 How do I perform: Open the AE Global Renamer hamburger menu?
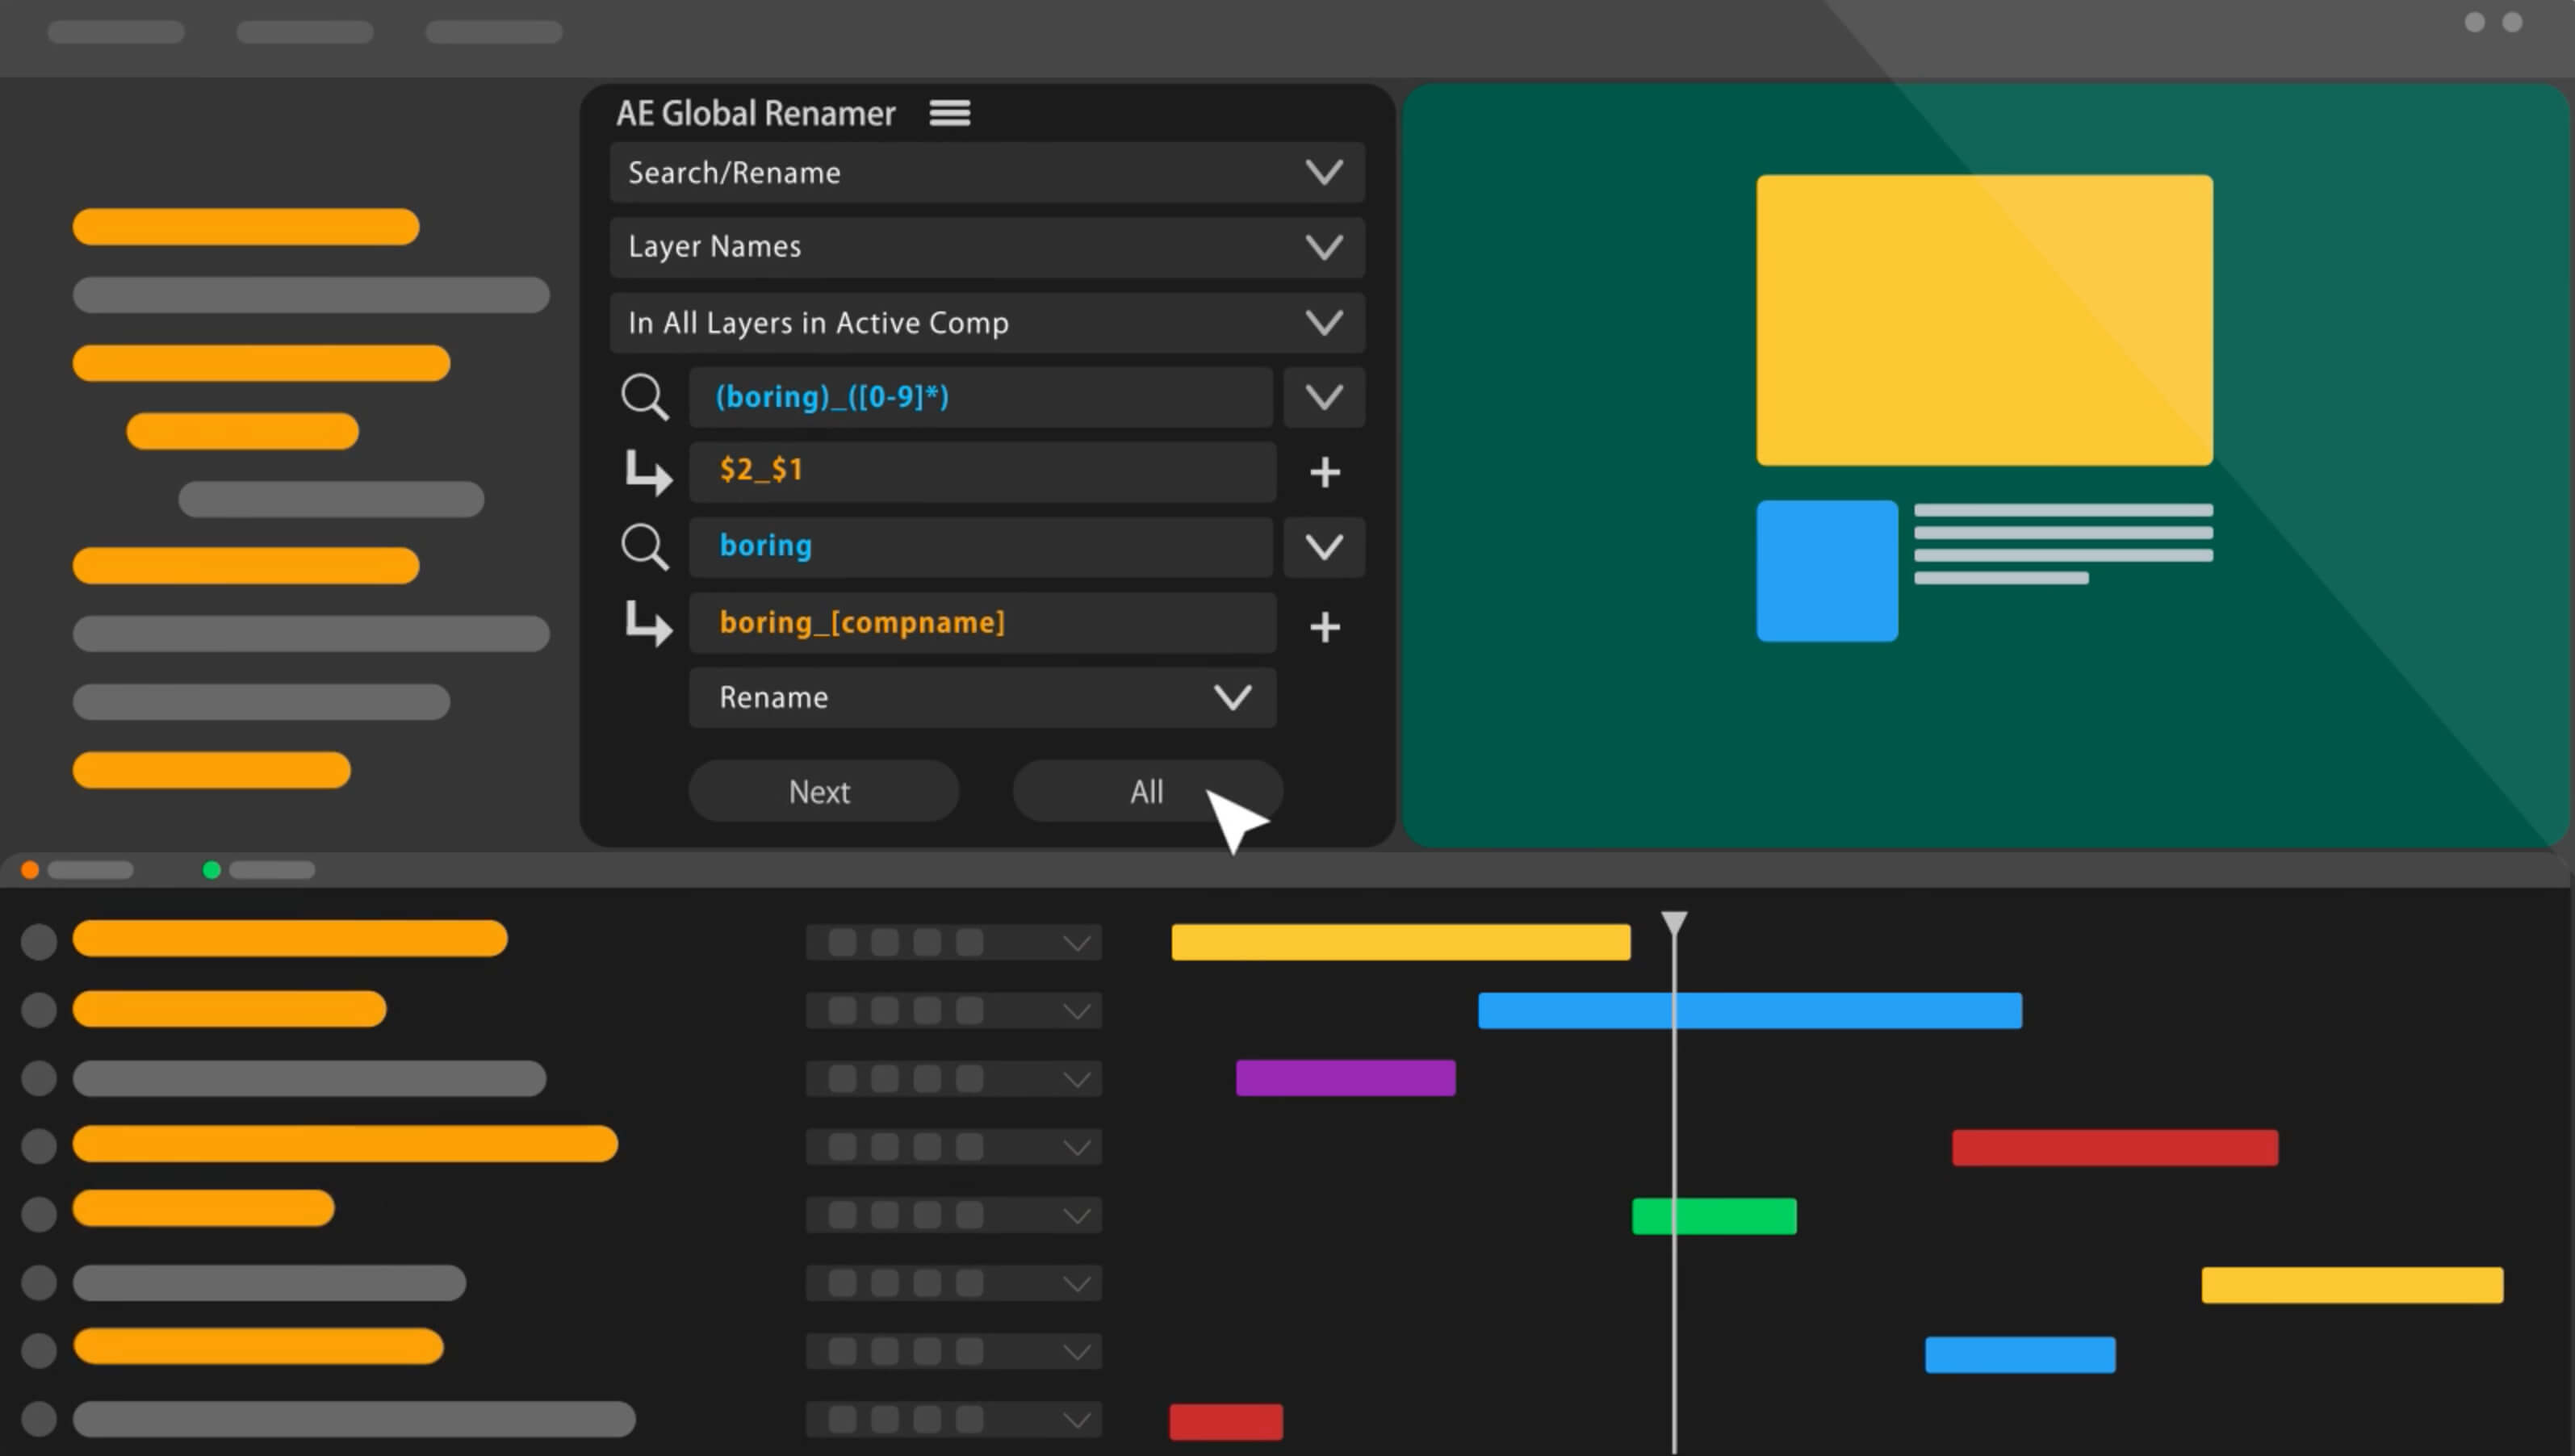coord(949,113)
